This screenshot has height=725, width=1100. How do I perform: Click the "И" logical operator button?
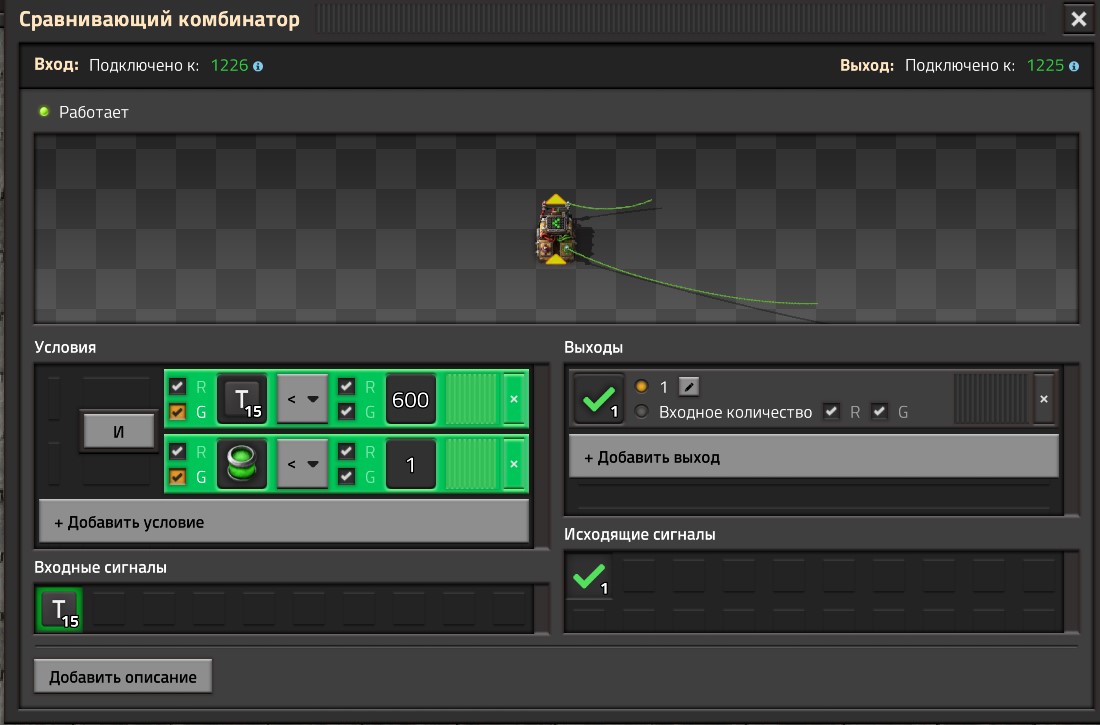pos(119,432)
